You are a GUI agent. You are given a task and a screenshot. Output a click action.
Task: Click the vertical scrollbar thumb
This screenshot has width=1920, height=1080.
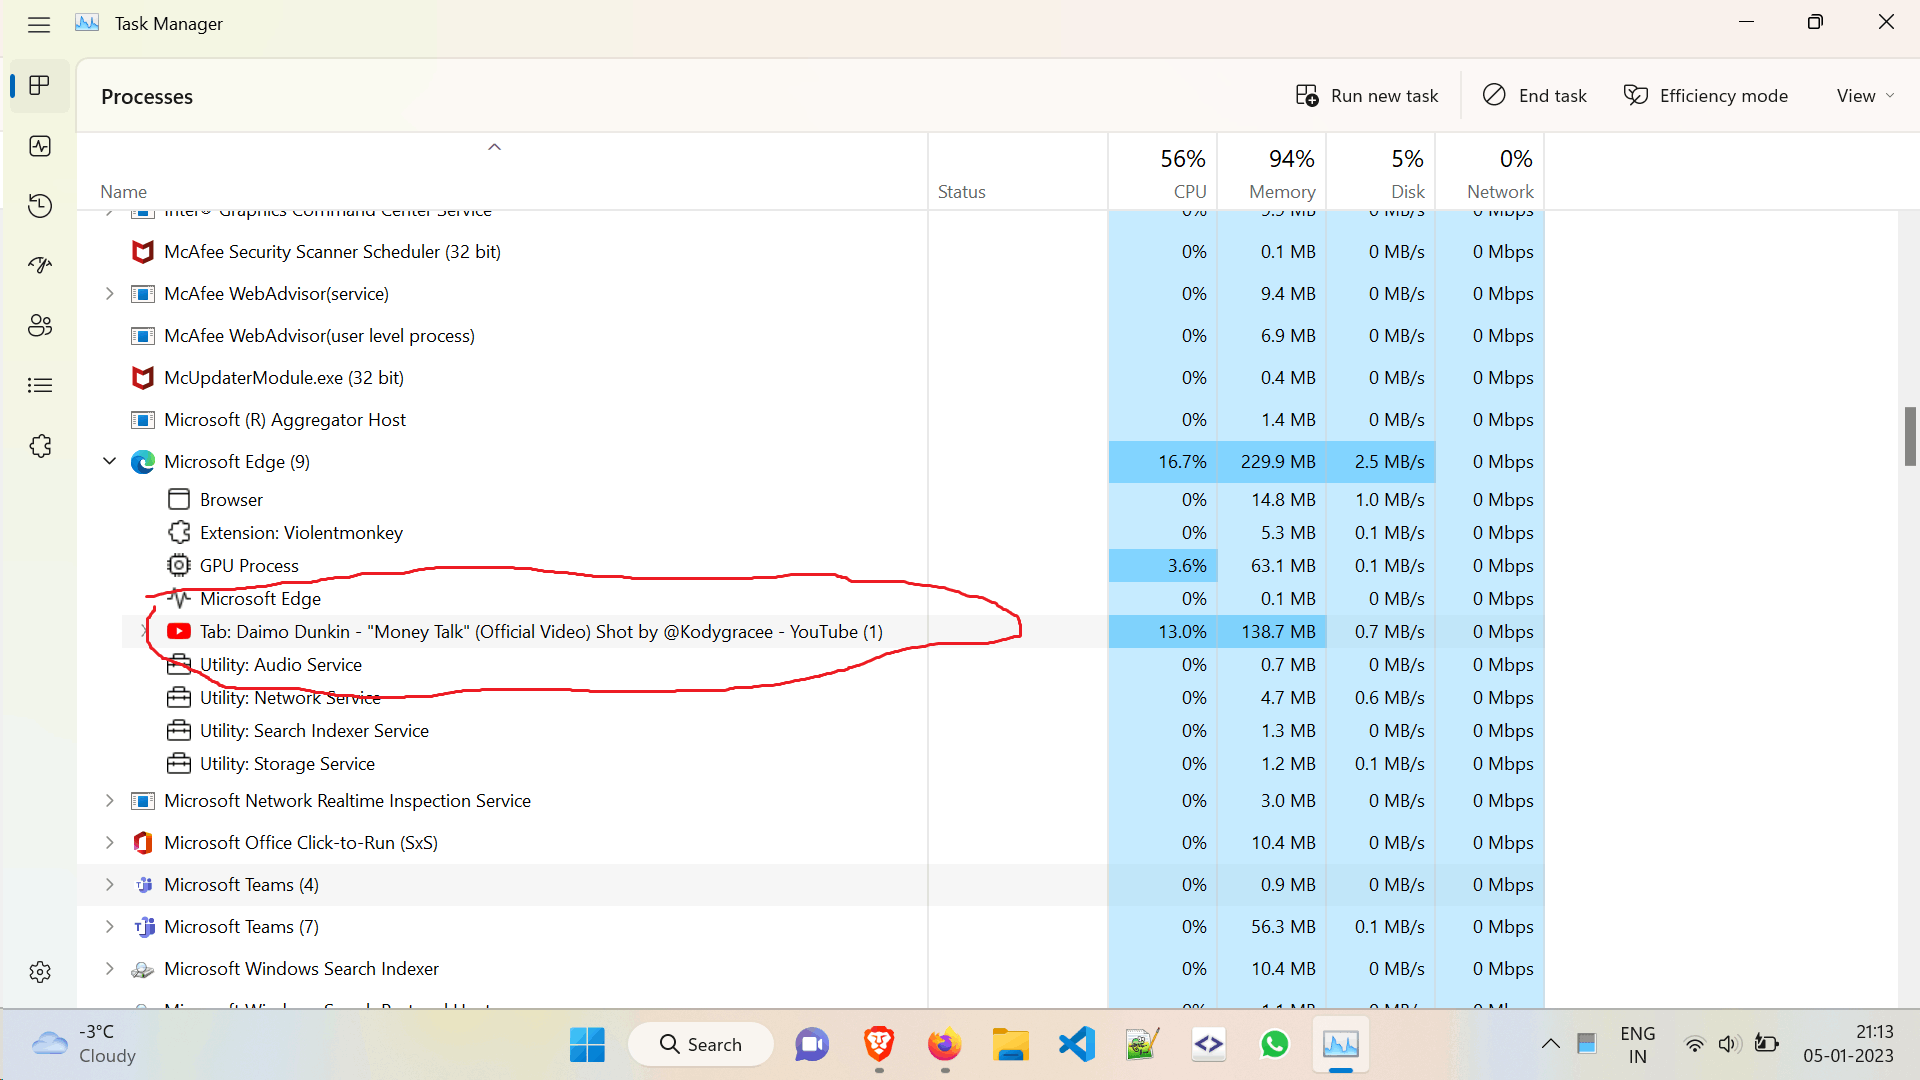pos(1910,436)
